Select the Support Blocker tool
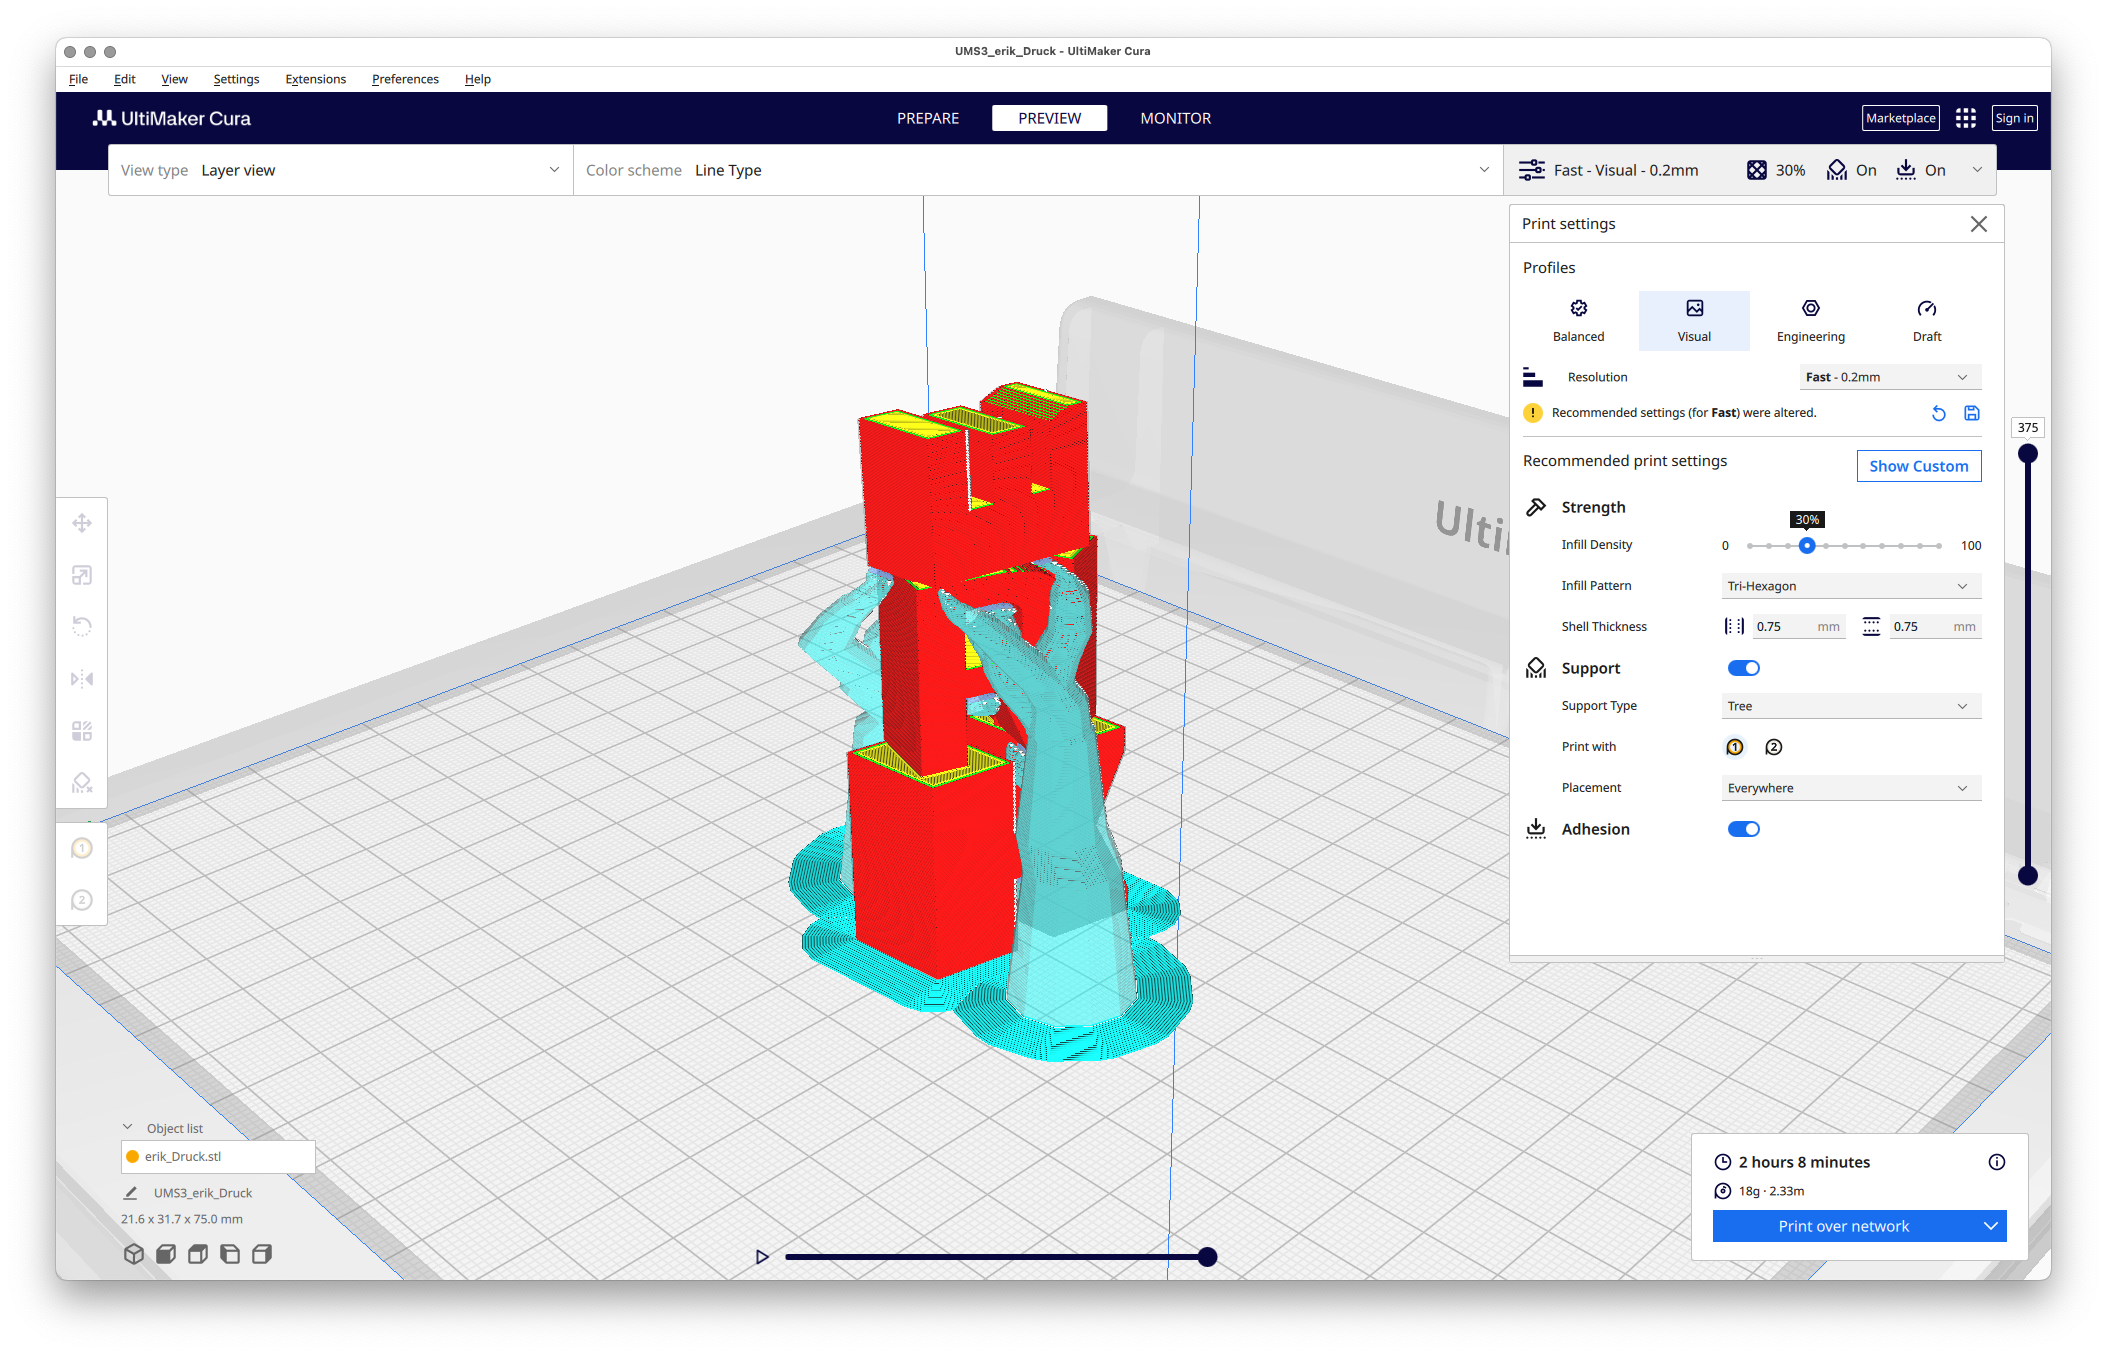This screenshot has height=1354, width=2107. point(82,783)
